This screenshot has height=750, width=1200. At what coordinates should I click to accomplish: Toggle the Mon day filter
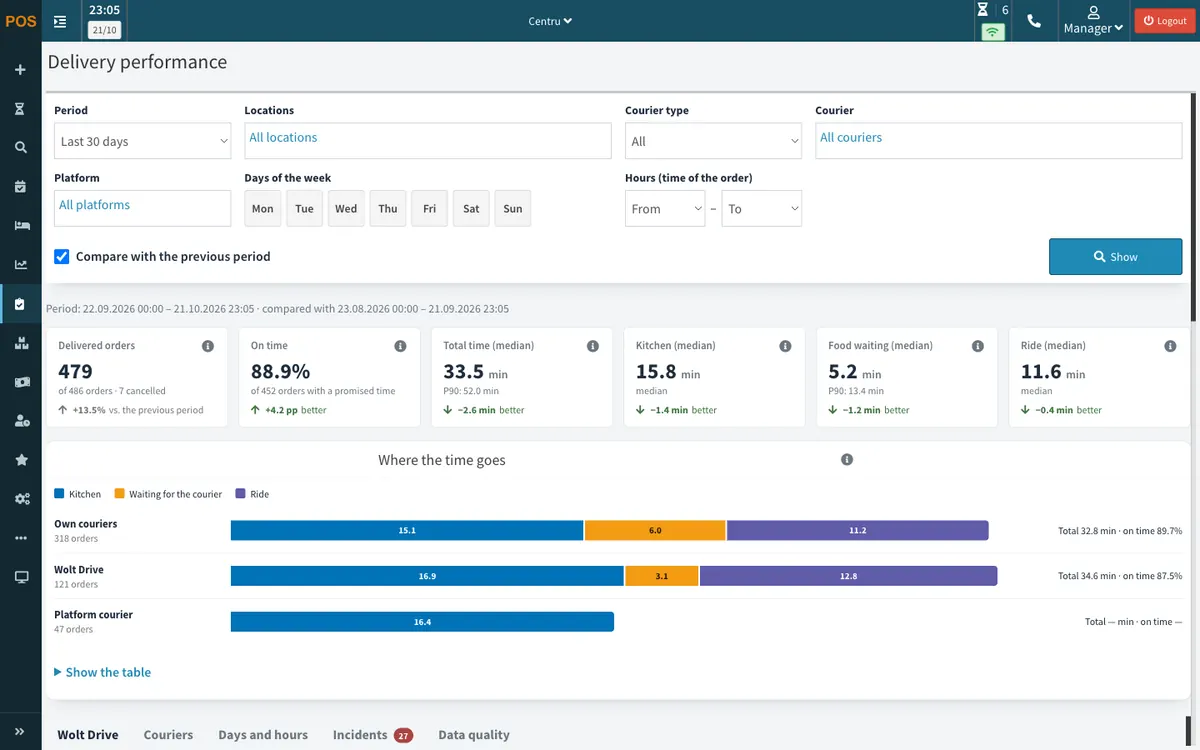263,208
